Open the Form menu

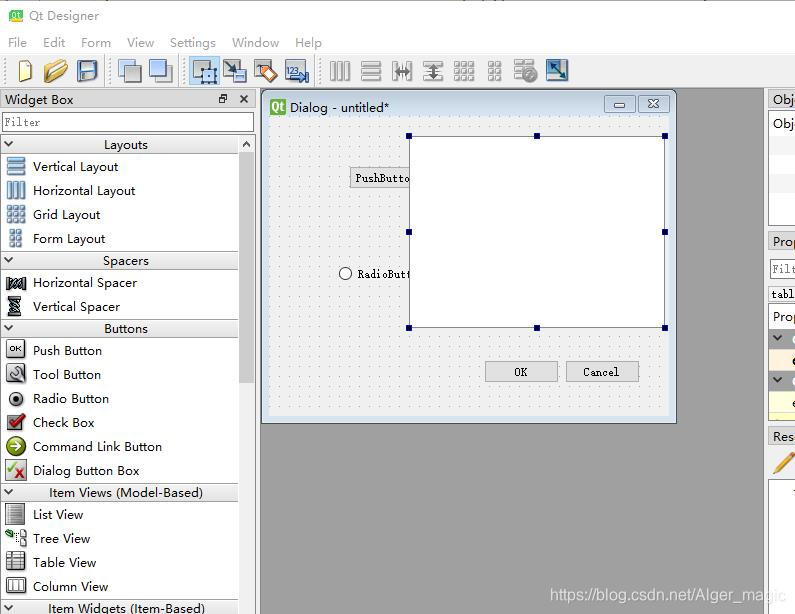pyautogui.click(x=96, y=43)
